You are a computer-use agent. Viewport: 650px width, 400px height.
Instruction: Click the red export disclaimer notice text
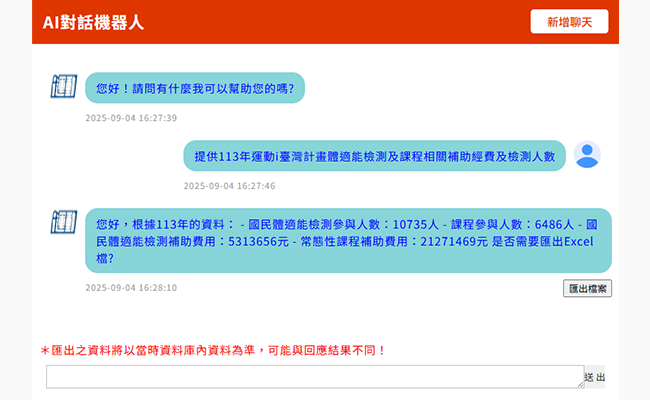point(218,351)
